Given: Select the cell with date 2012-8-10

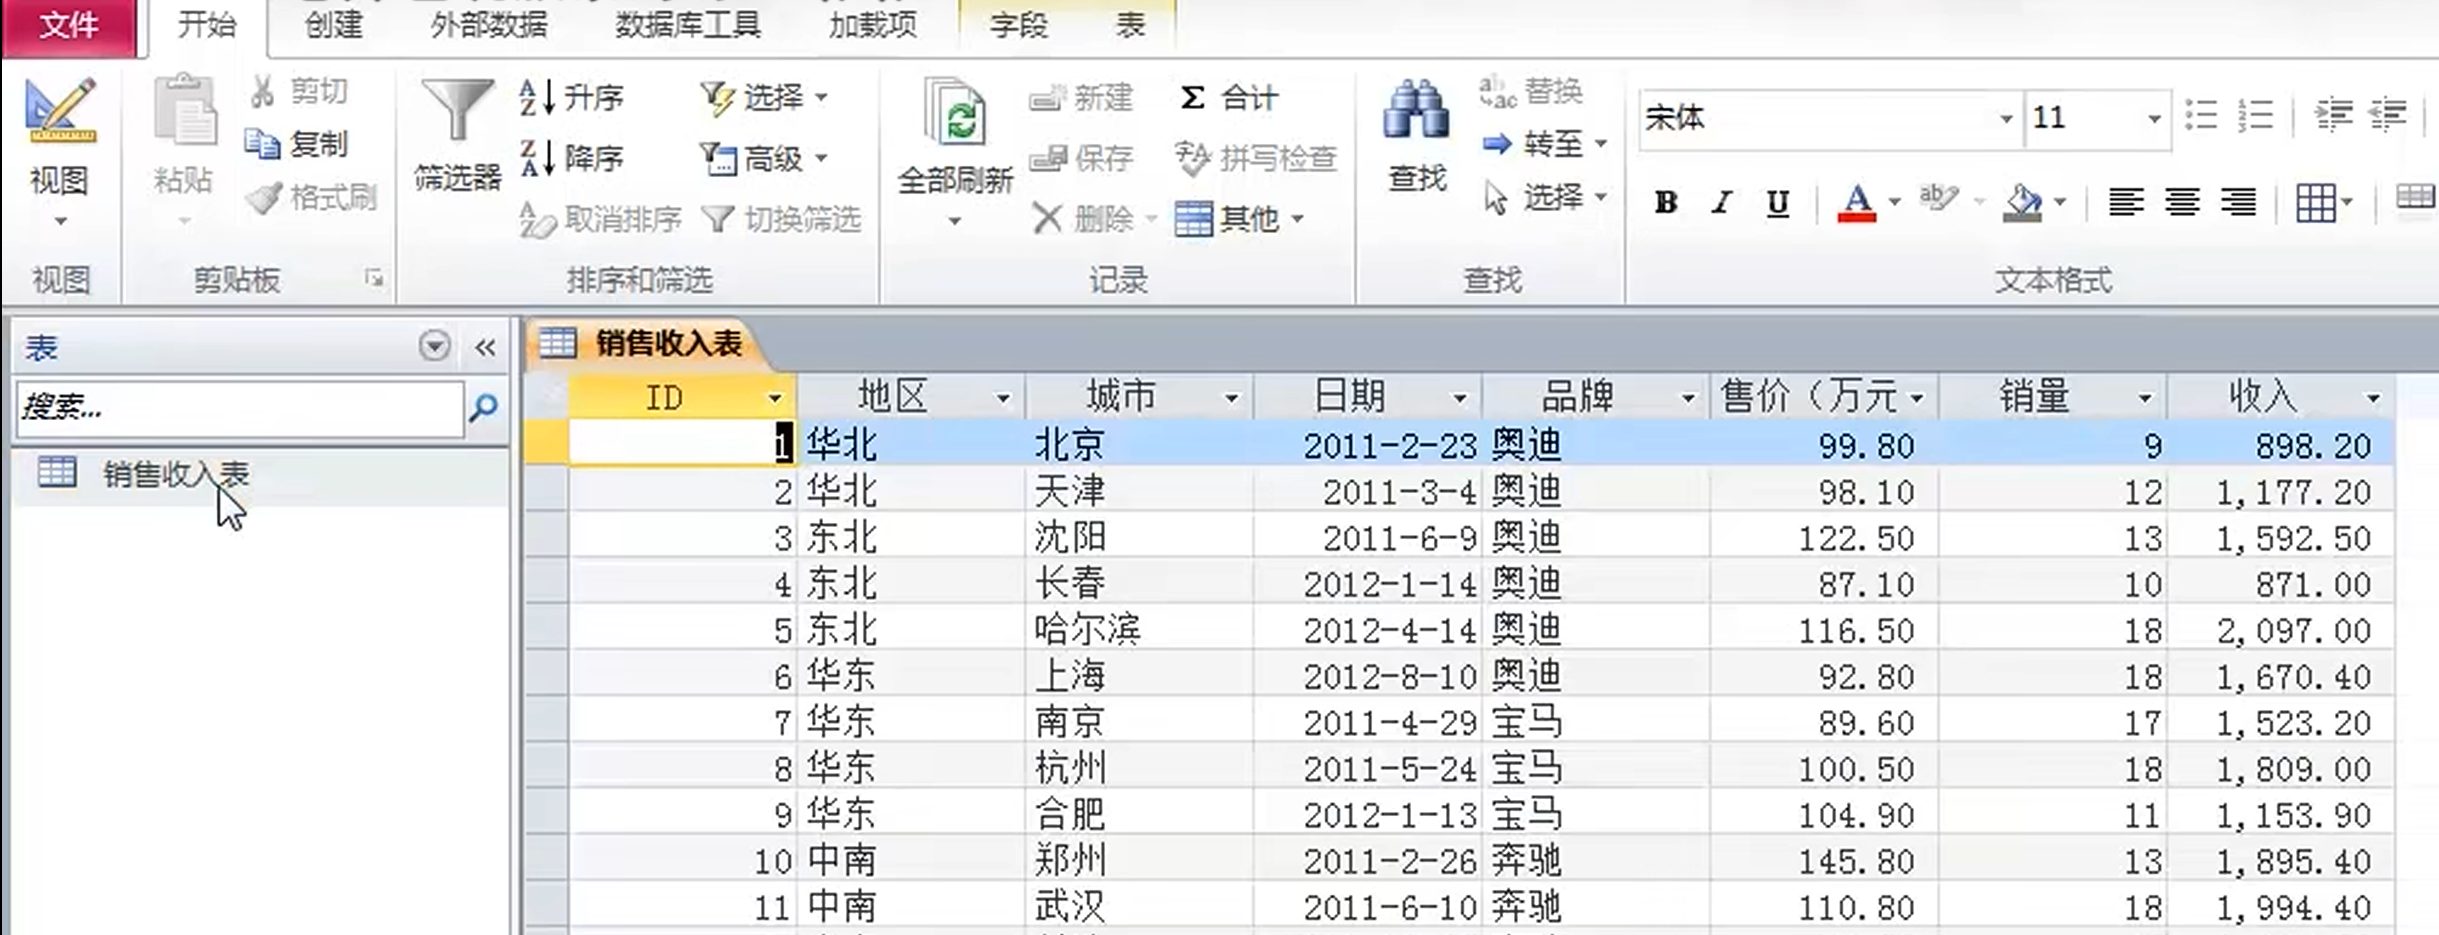Looking at the screenshot, I should pyautogui.click(x=1367, y=676).
